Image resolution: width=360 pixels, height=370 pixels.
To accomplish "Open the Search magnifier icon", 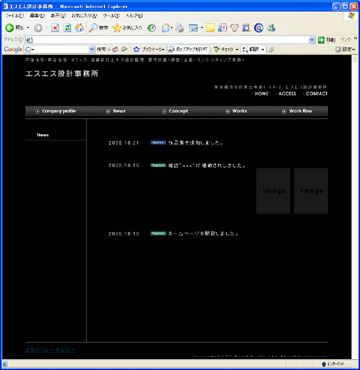I will pos(93,28).
